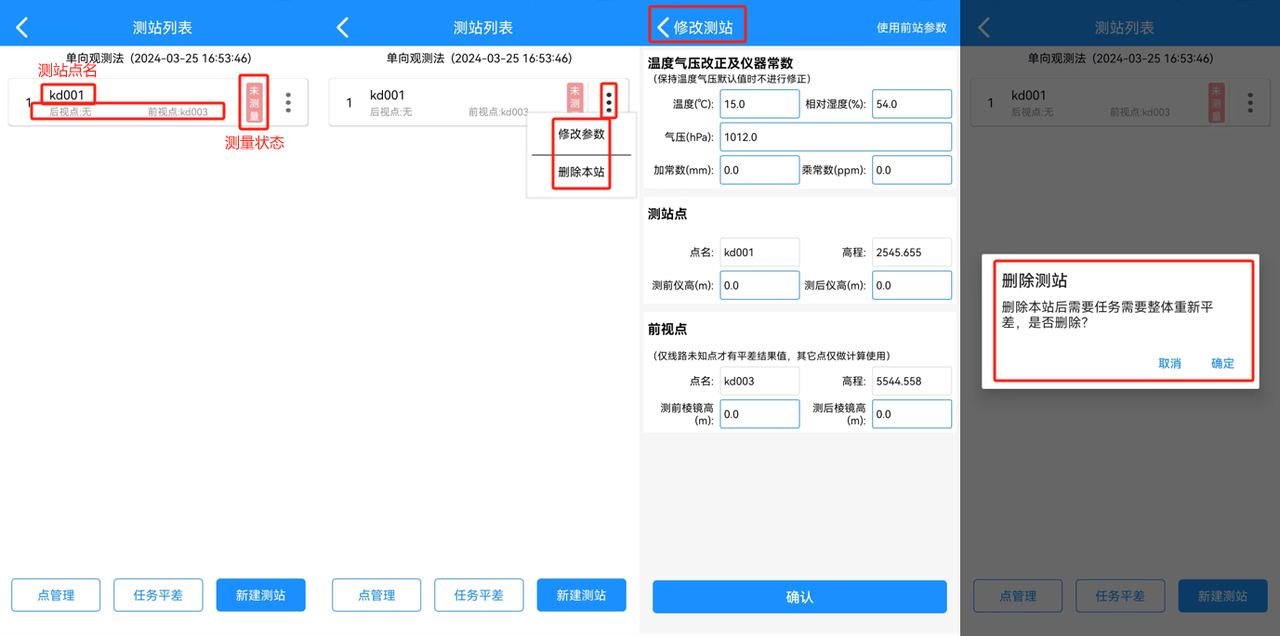1280x636 pixels.
Task: Edit the 测前棱镜高(m) field
Action: click(x=758, y=414)
